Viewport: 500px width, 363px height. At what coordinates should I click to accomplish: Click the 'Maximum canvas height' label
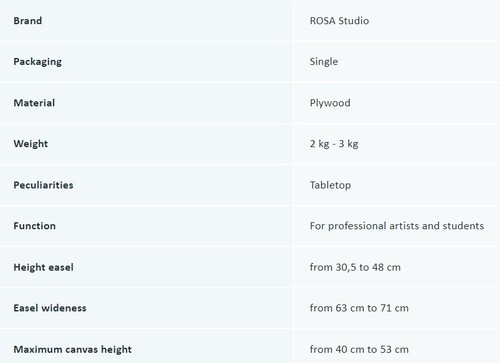pyautogui.click(x=72, y=349)
